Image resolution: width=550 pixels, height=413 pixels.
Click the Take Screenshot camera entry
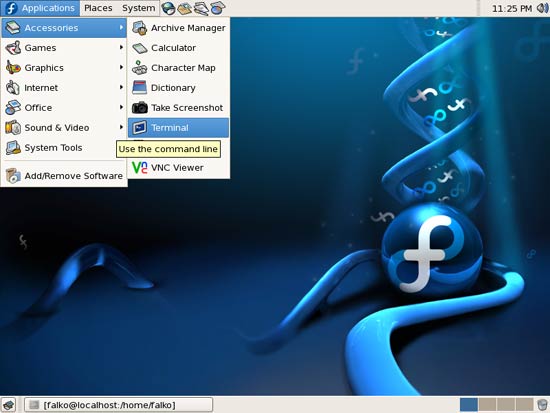click(179, 108)
